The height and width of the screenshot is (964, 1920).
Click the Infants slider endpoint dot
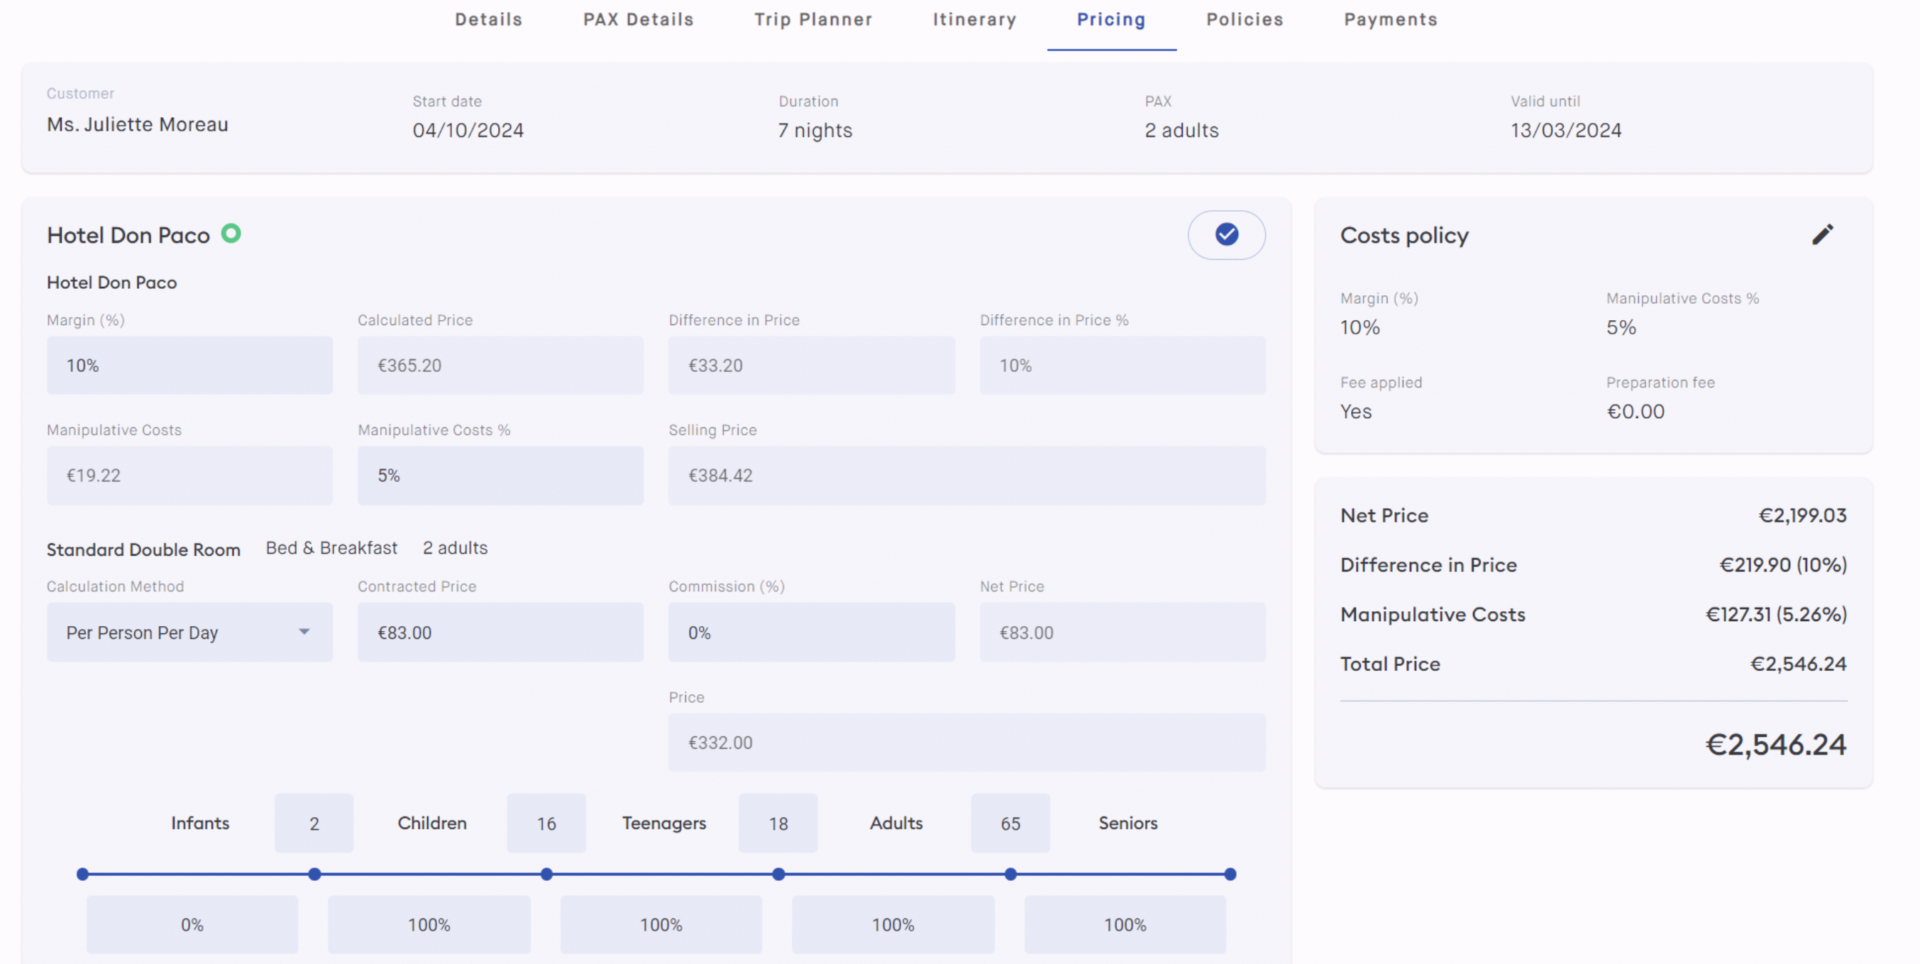(81, 873)
